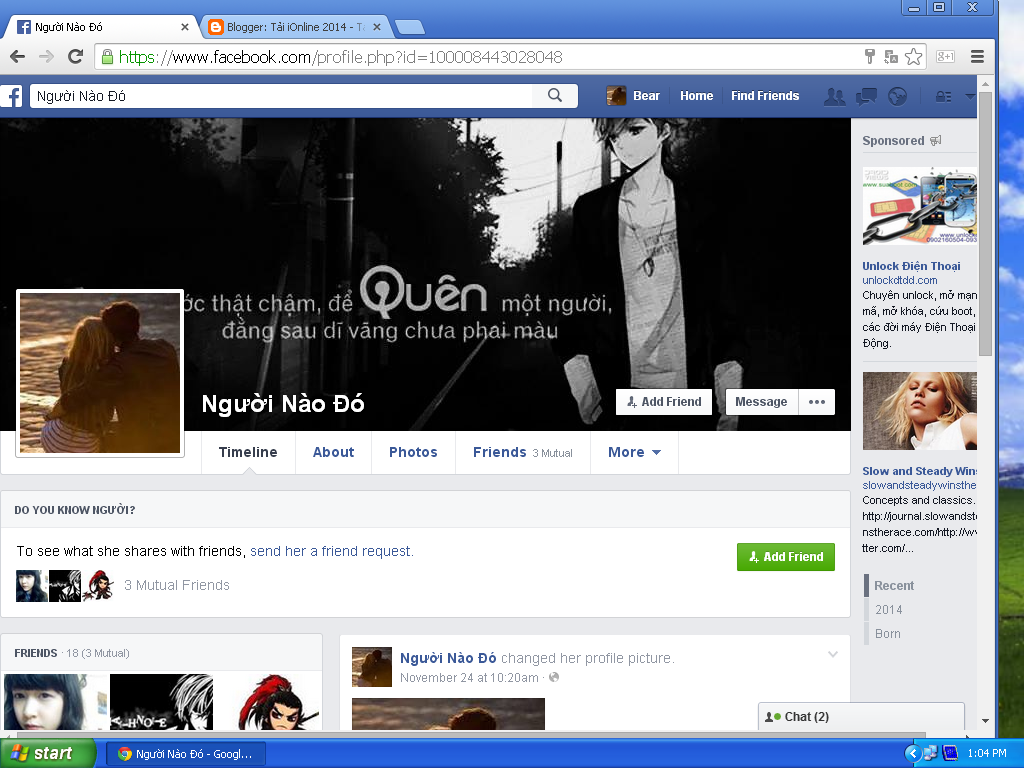
Task: Open the friend requests icon
Action: (835, 97)
